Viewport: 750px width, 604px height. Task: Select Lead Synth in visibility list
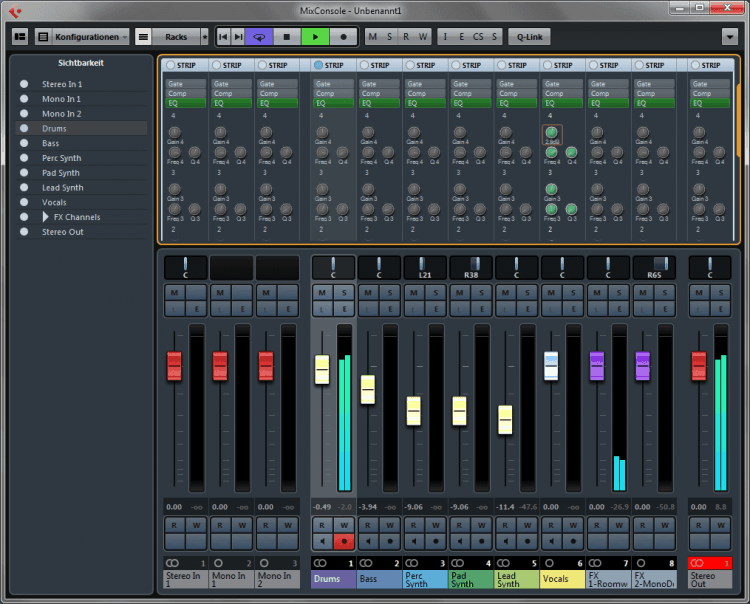pos(63,187)
